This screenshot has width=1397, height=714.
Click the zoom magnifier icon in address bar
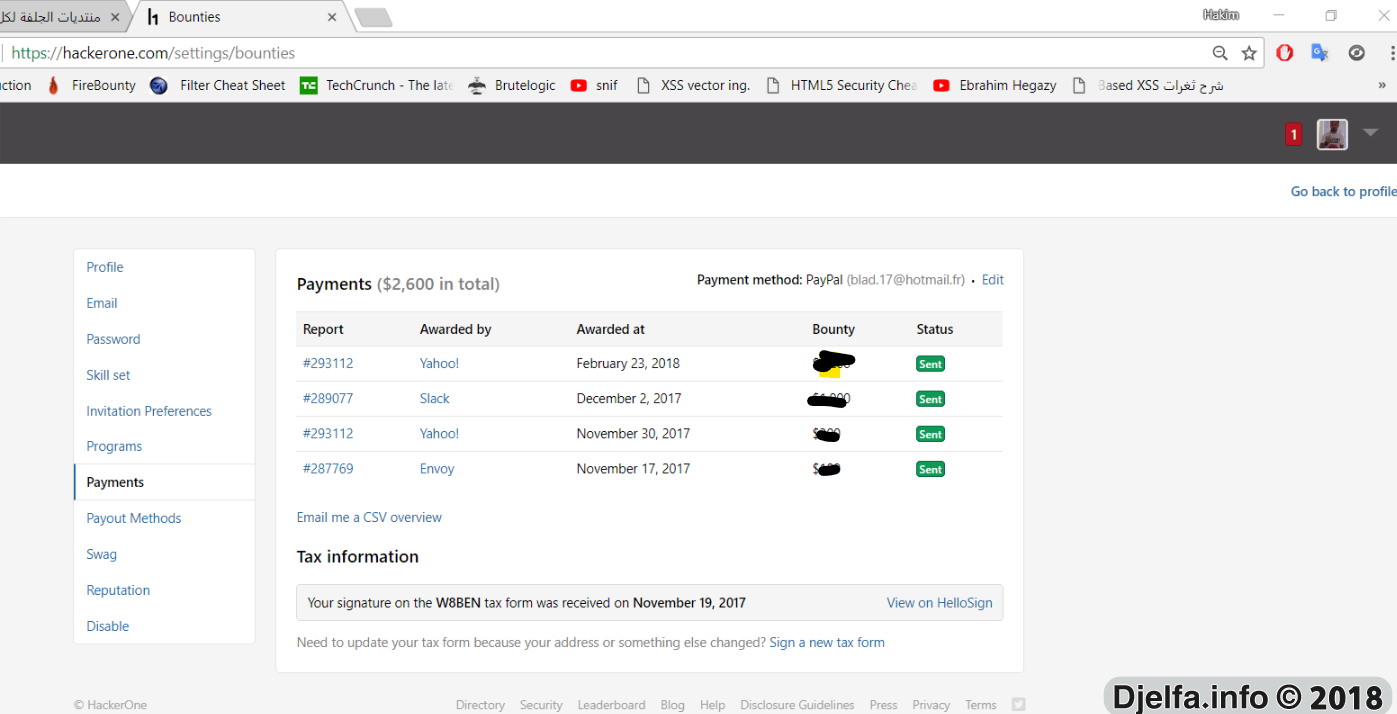point(1220,53)
